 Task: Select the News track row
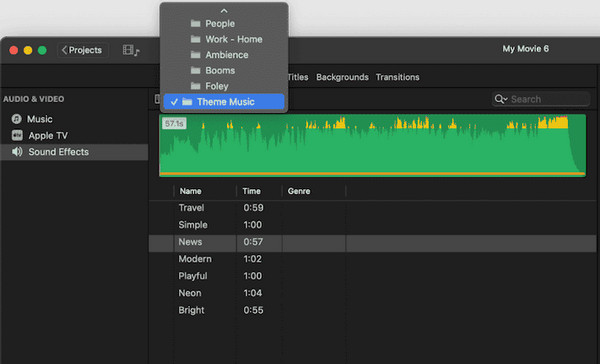(x=372, y=242)
